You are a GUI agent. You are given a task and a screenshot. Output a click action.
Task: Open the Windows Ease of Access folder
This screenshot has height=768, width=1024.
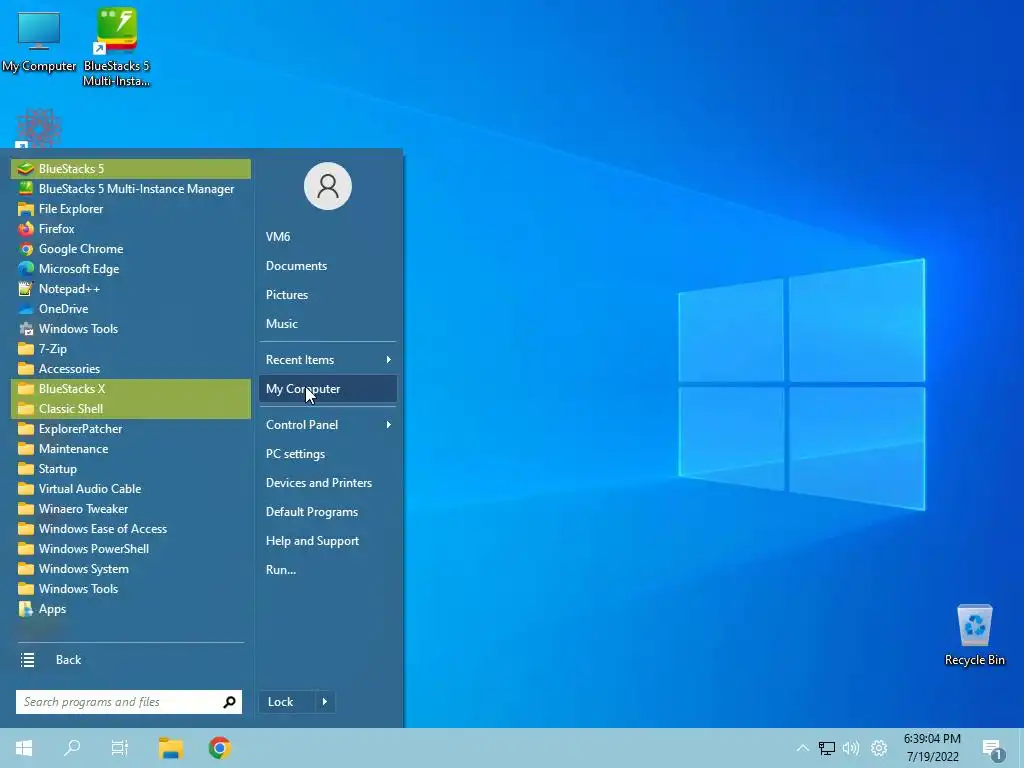coord(131,529)
